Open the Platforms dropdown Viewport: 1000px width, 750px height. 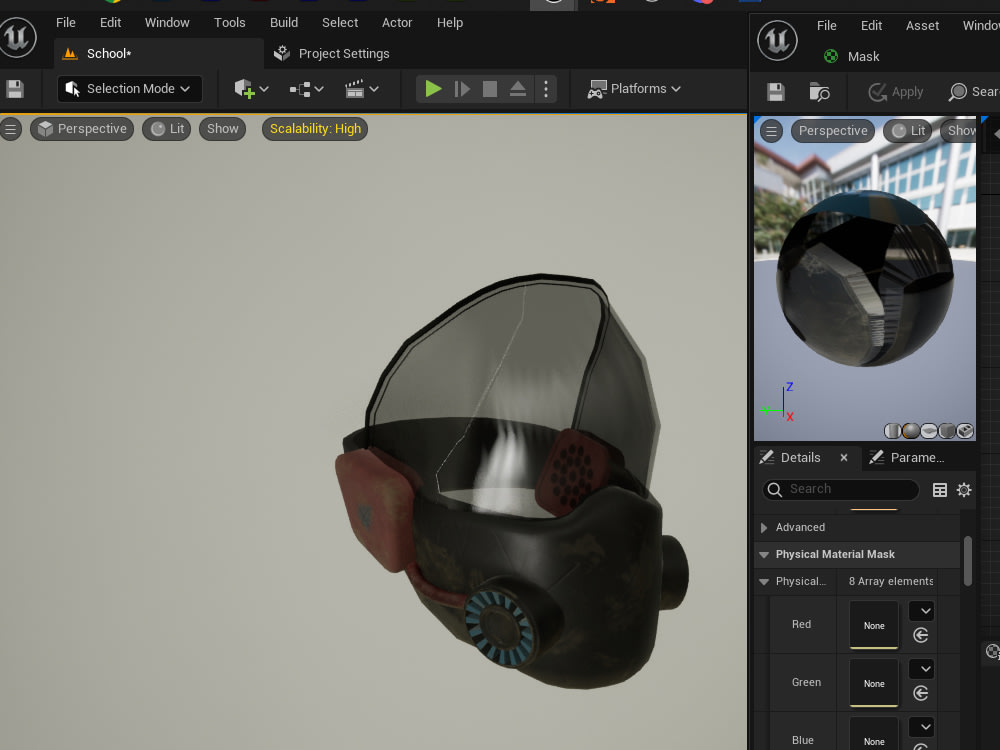click(634, 89)
